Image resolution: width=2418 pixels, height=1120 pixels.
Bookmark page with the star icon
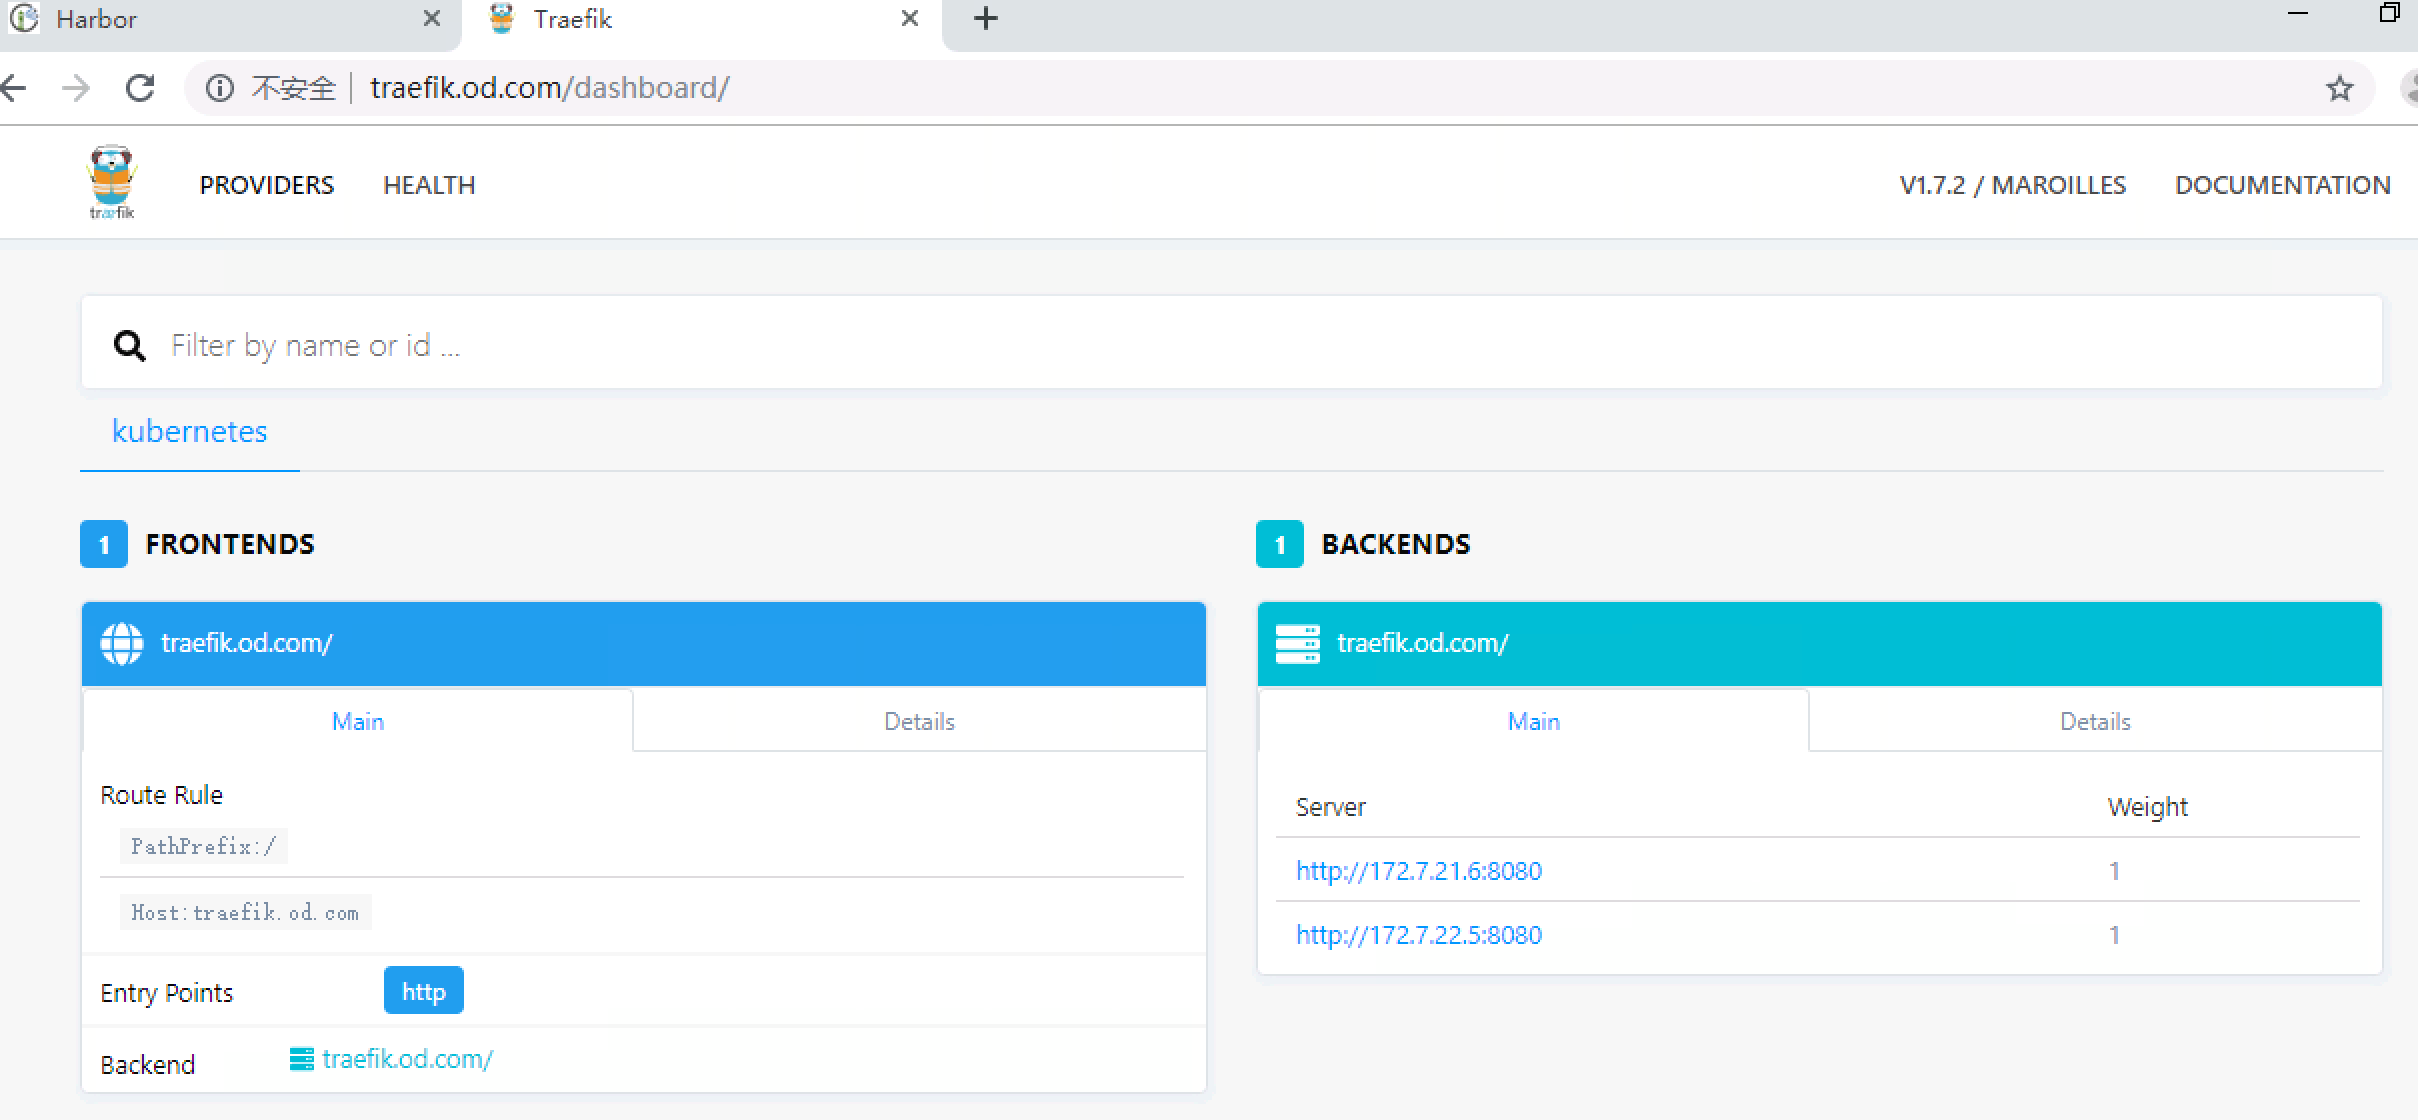click(x=2339, y=89)
